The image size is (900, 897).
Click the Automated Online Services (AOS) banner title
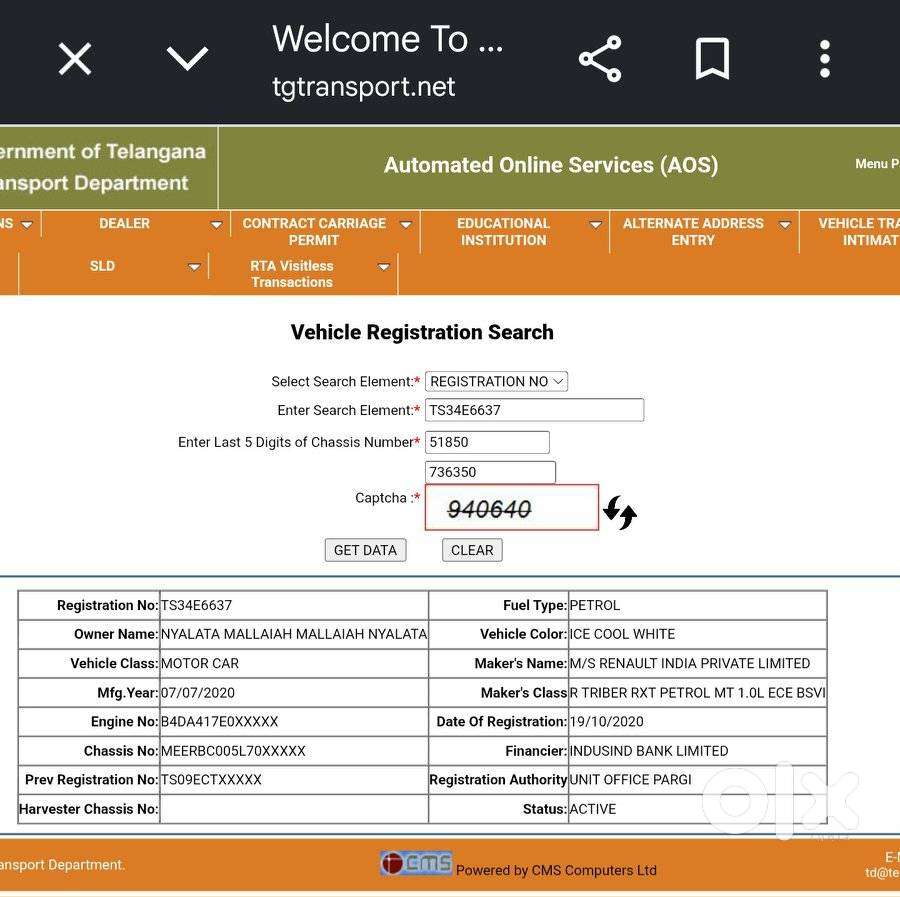pos(551,165)
